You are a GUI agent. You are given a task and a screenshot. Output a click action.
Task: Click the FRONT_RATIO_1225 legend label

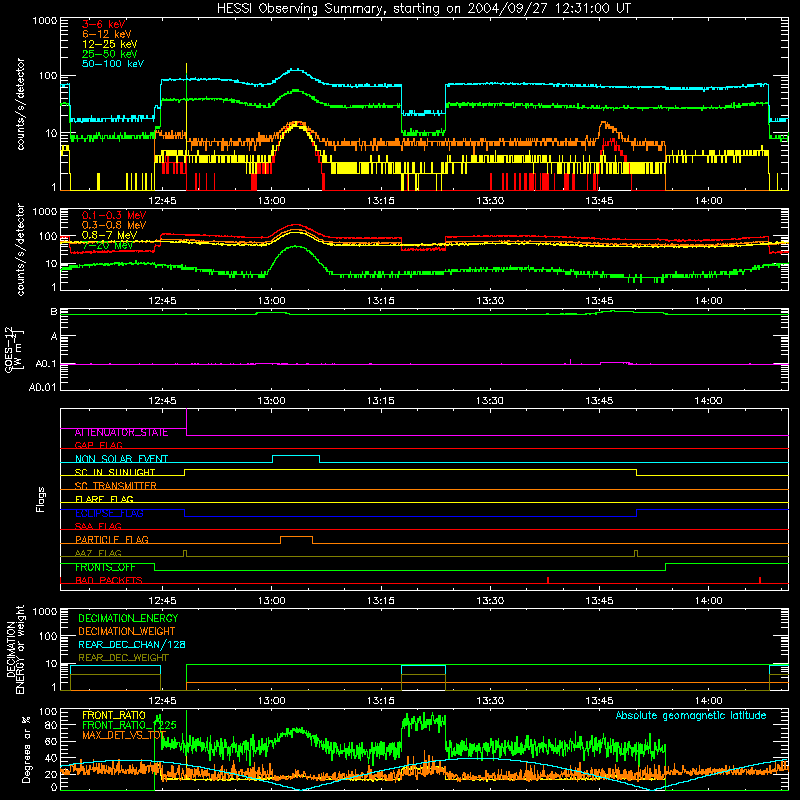click(130, 725)
